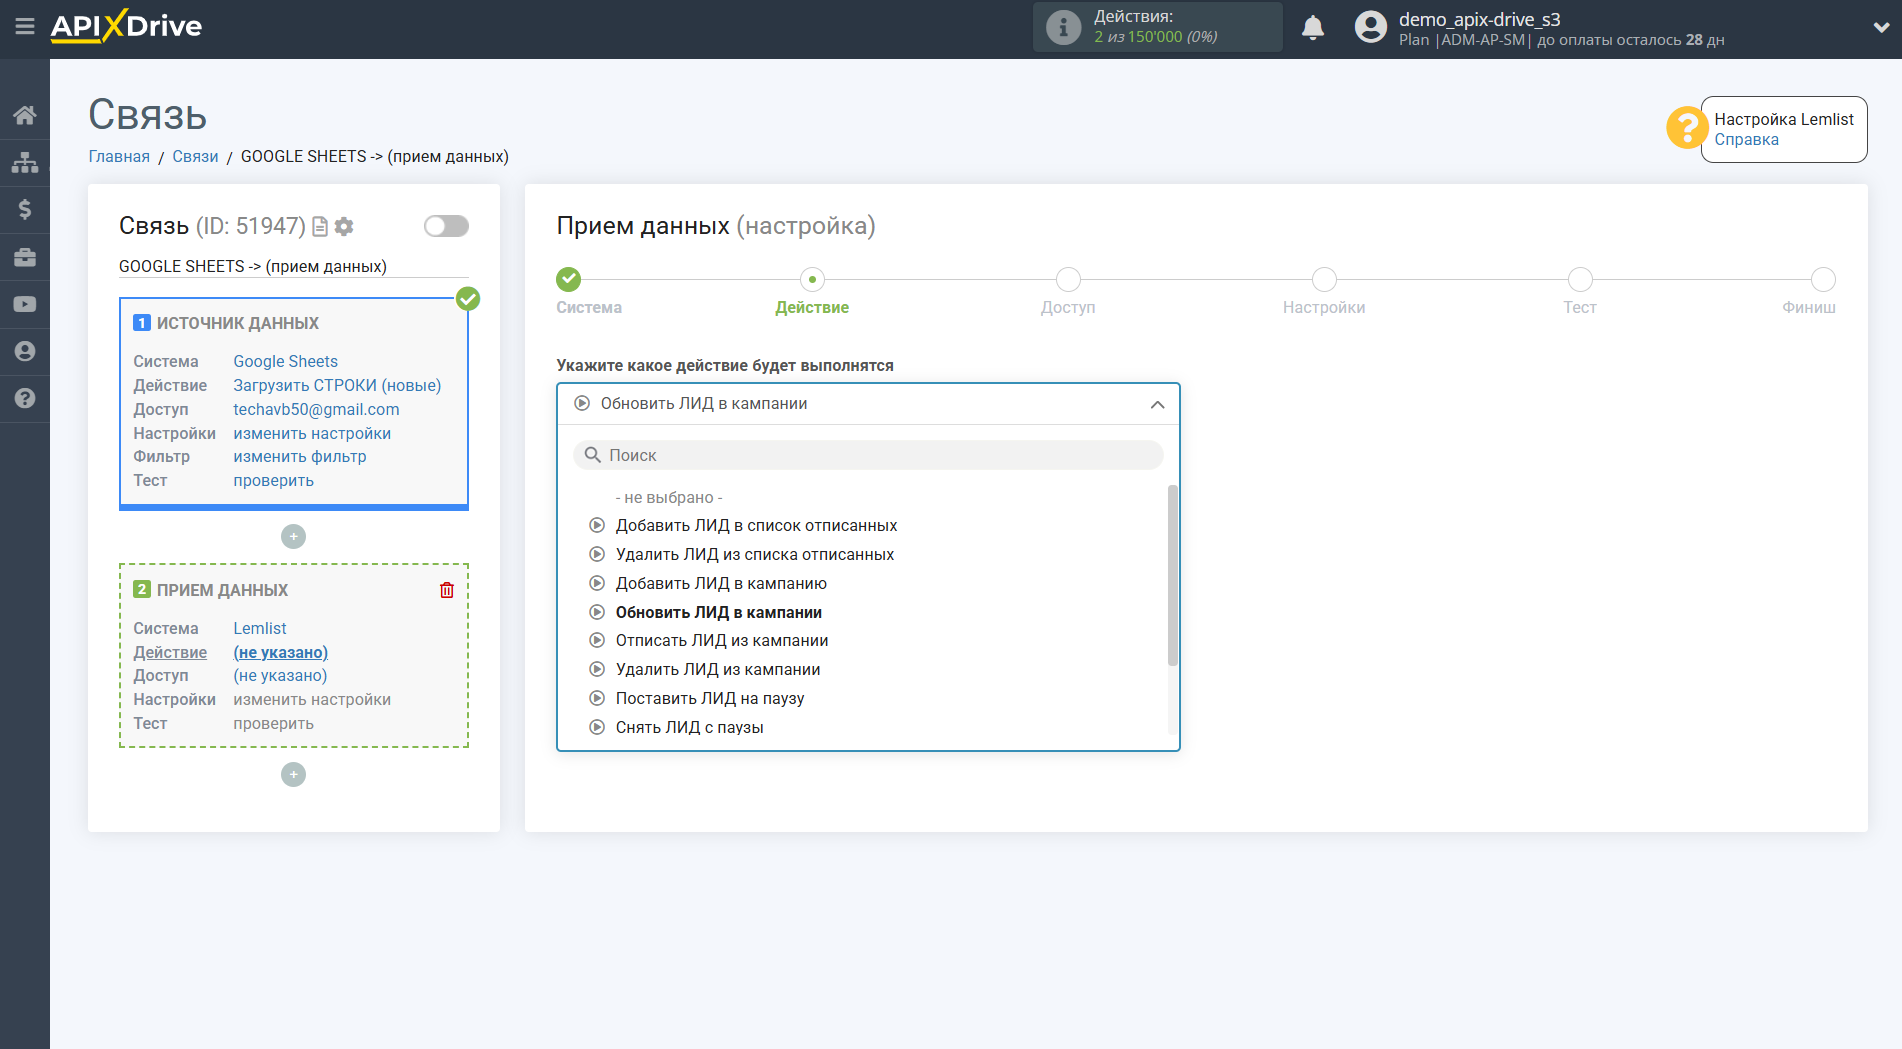Open Главная breadcrumb link
1902x1049 pixels.
tap(119, 157)
